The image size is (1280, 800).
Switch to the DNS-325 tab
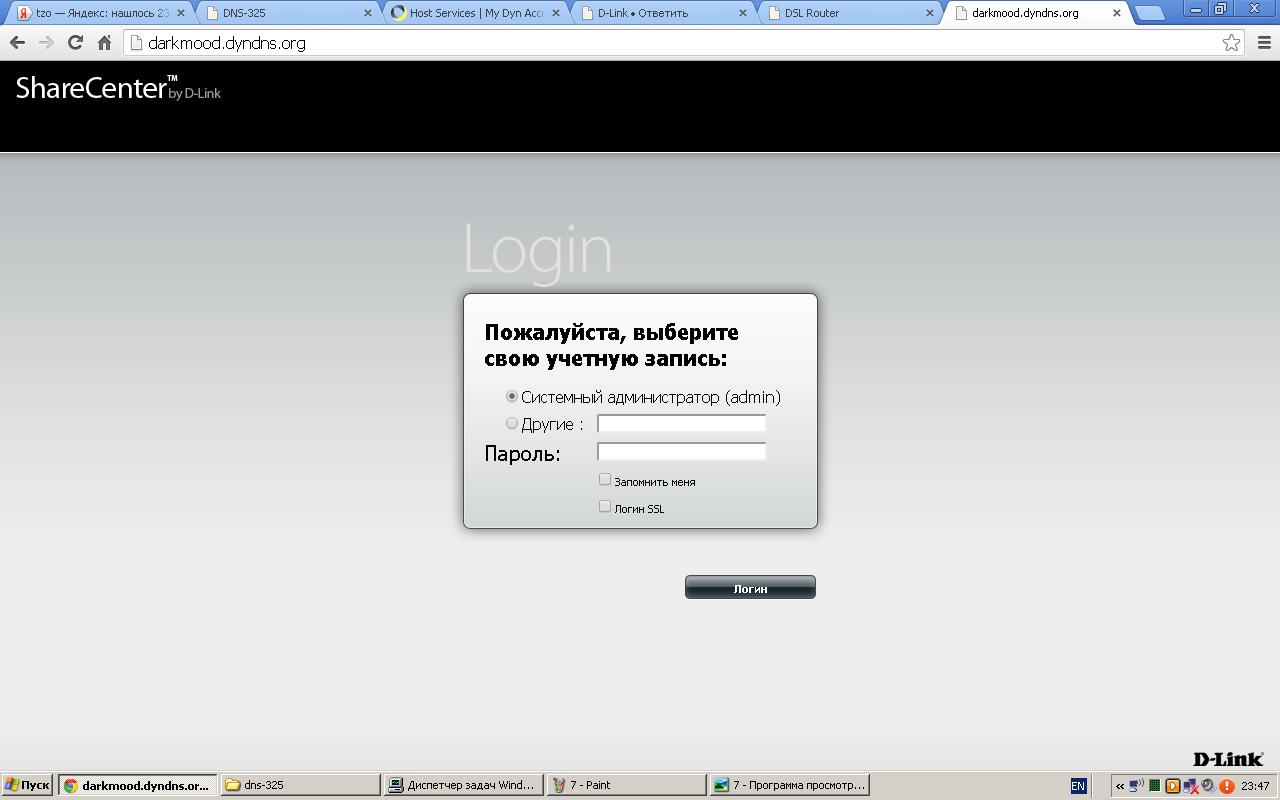click(283, 13)
